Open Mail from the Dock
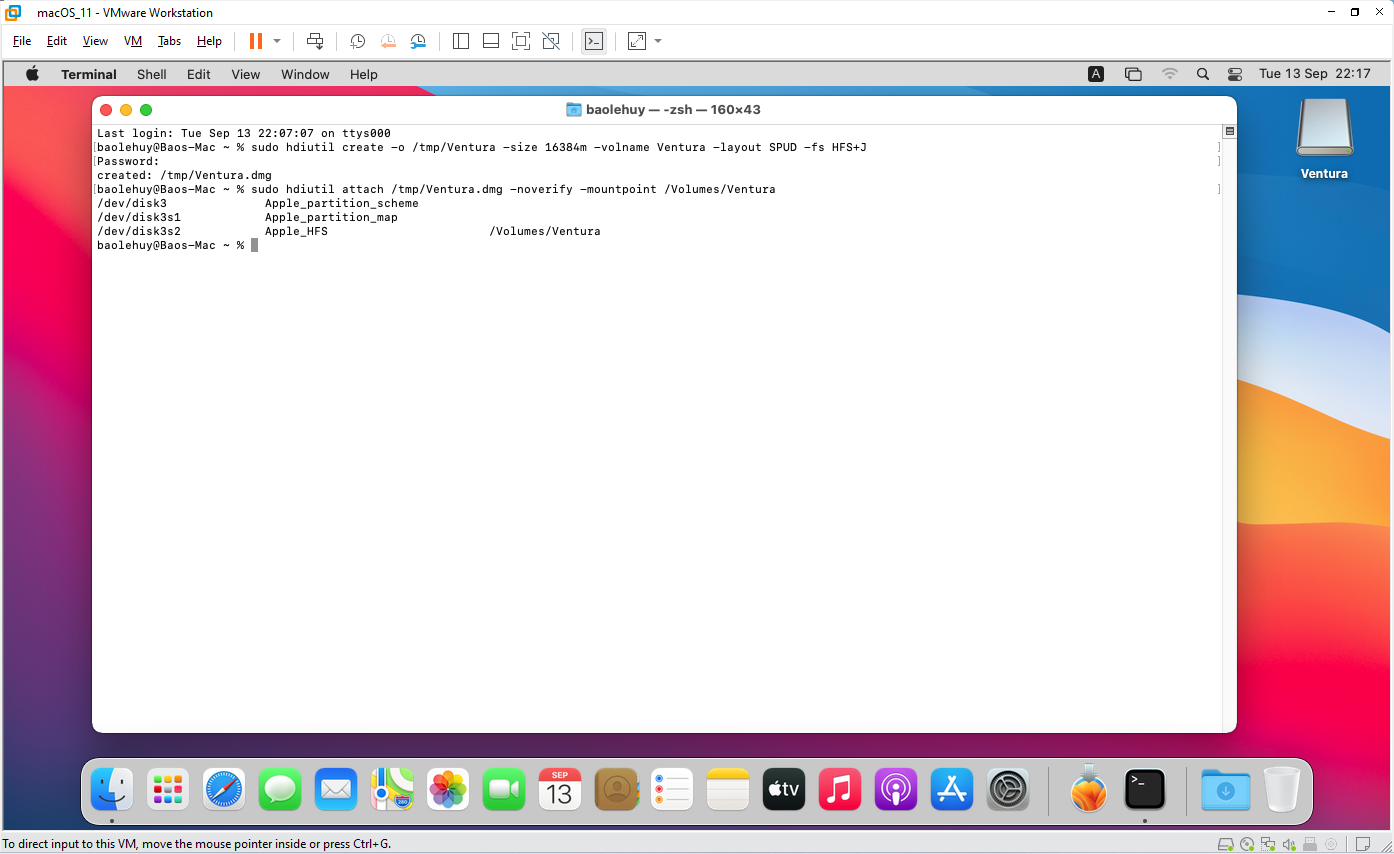The height and width of the screenshot is (854, 1394). [x=336, y=790]
